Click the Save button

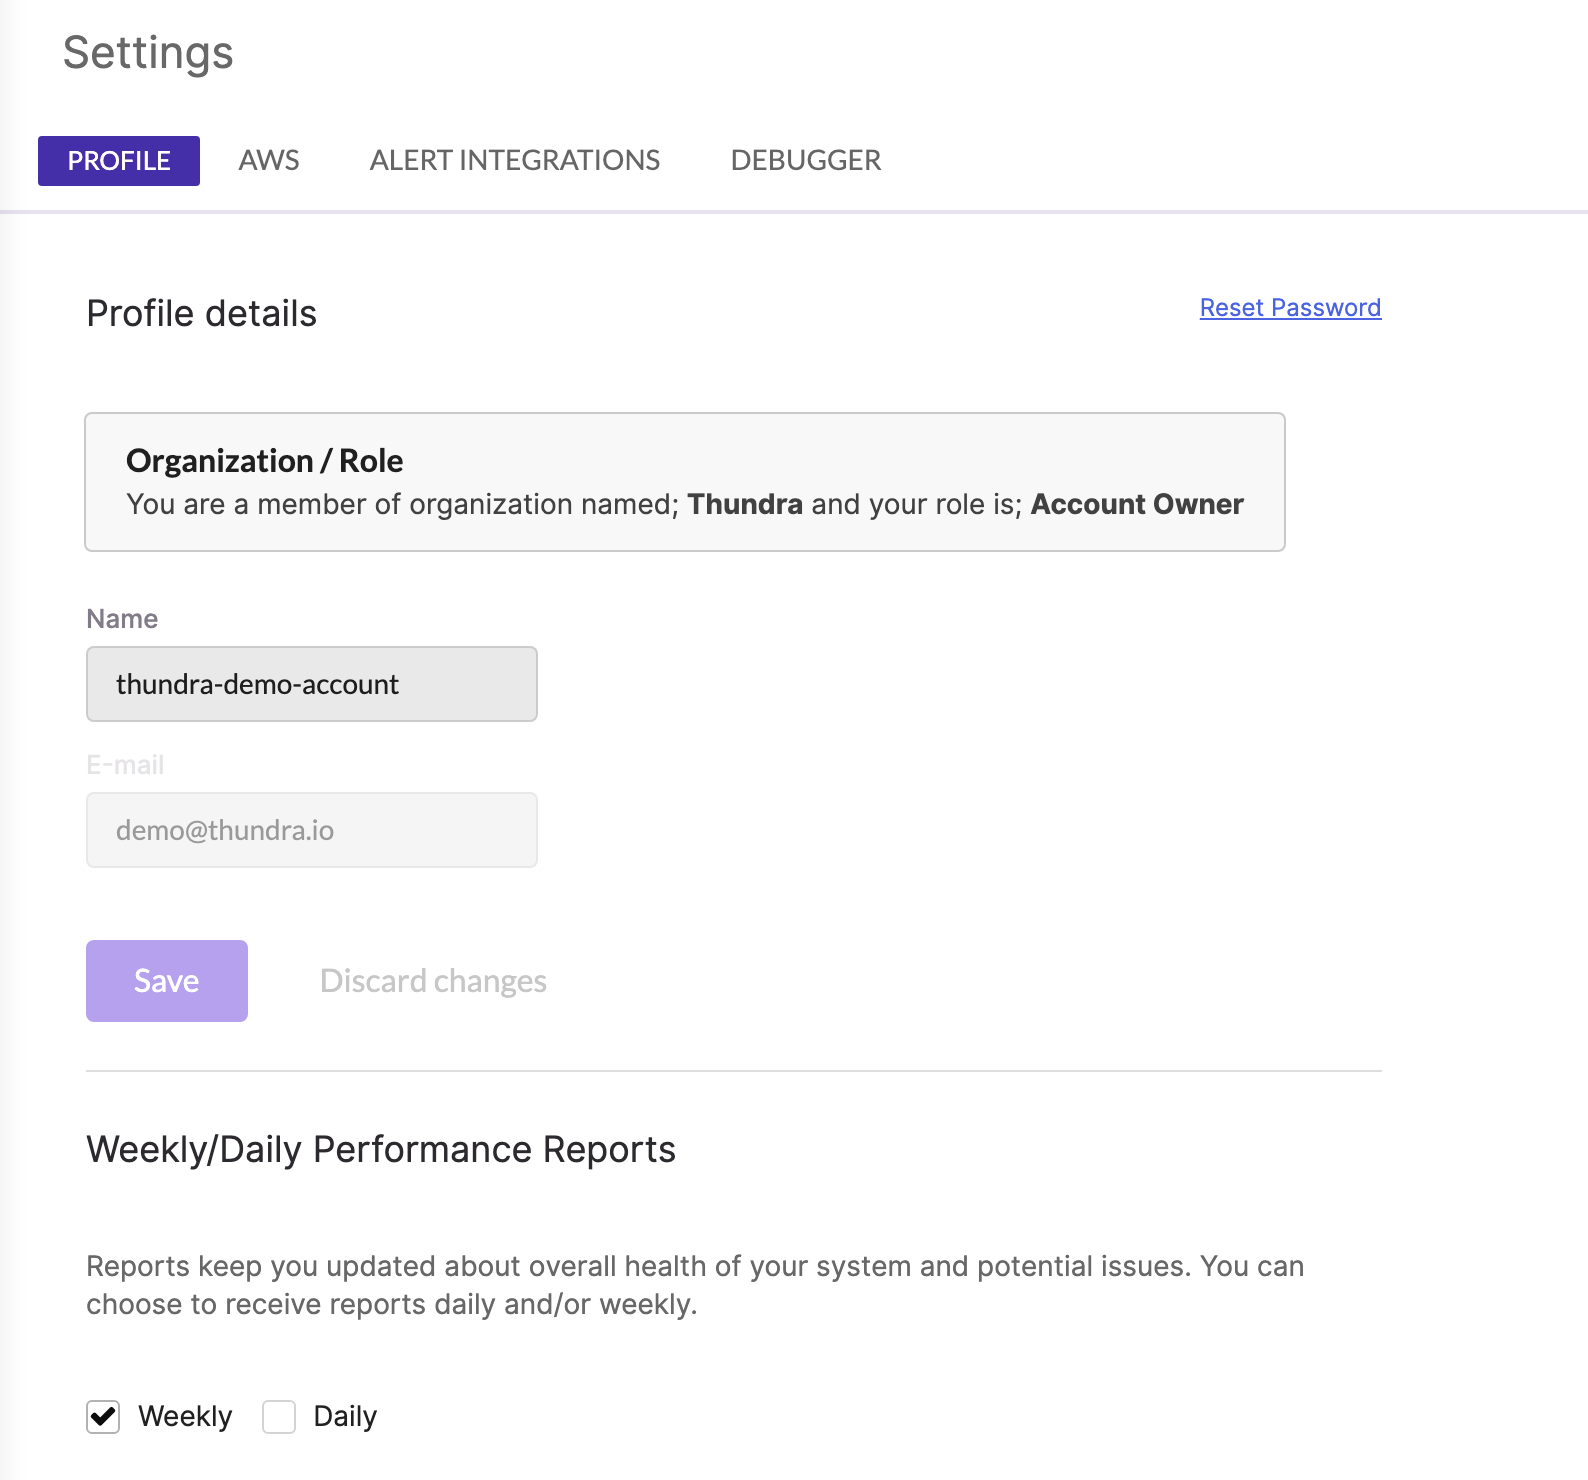point(167,981)
